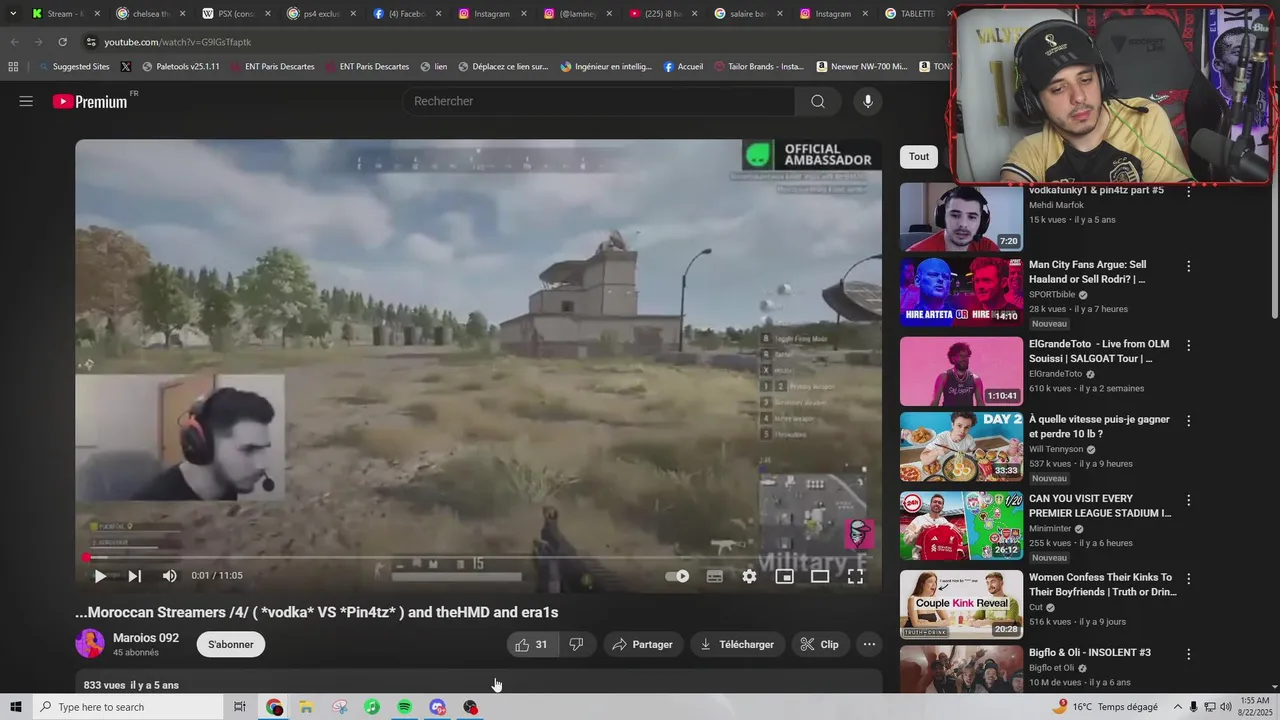Seek on the video progress bar
This screenshot has height=720, width=1280.
[x=478, y=557]
